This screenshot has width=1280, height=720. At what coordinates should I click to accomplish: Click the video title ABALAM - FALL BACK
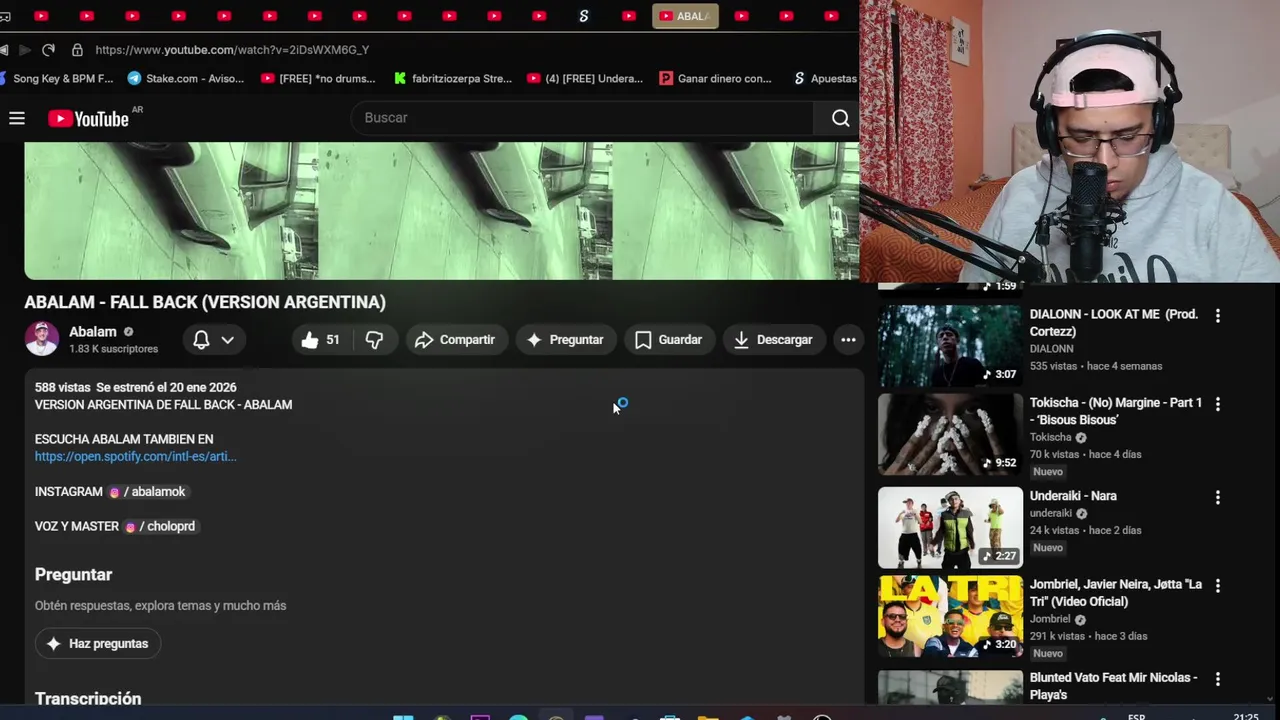coord(205,302)
